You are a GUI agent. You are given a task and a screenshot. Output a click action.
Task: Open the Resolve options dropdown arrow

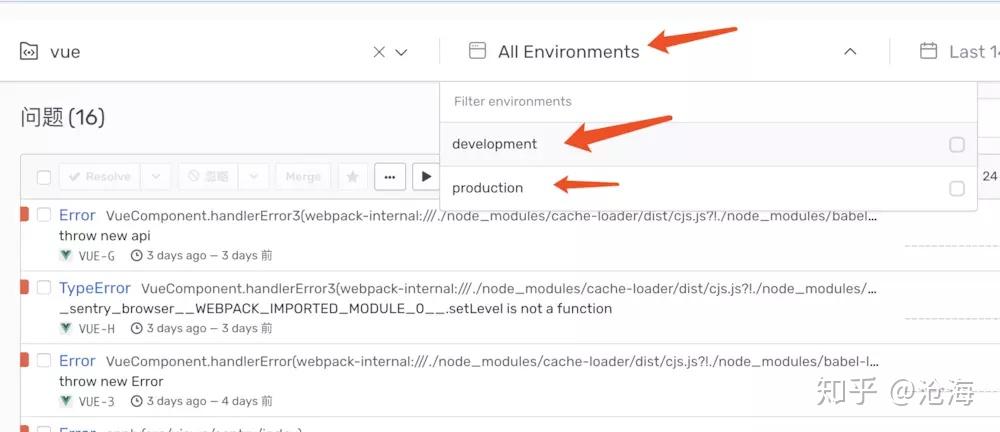pos(155,177)
